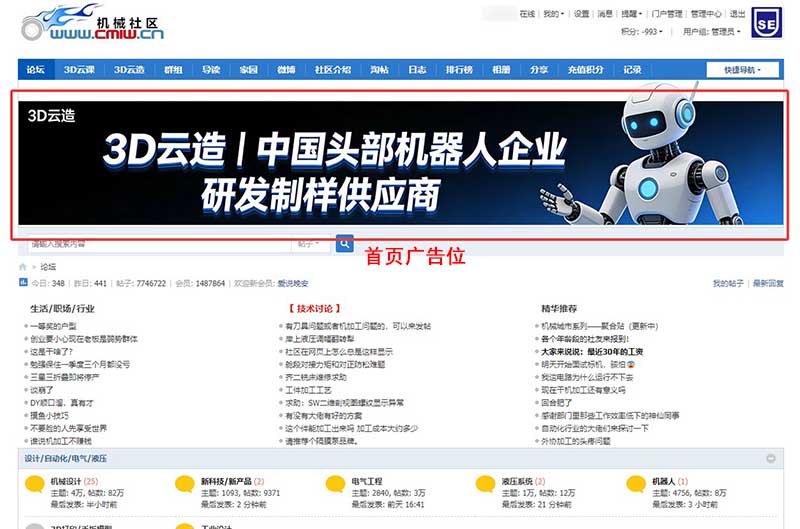Switch to the 排行榜 nav tab
The height and width of the screenshot is (529, 800).
[x=459, y=70]
